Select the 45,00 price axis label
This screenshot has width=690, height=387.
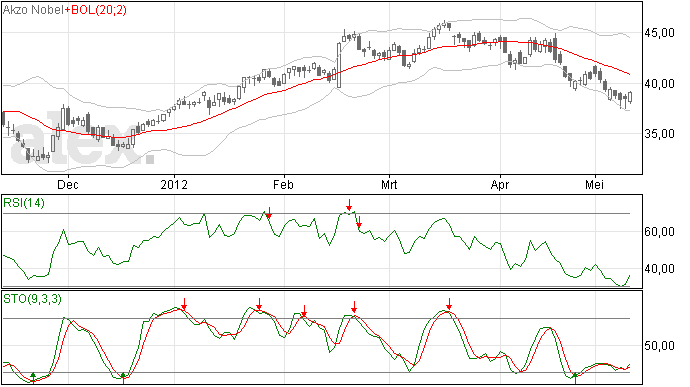[x=660, y=33]
